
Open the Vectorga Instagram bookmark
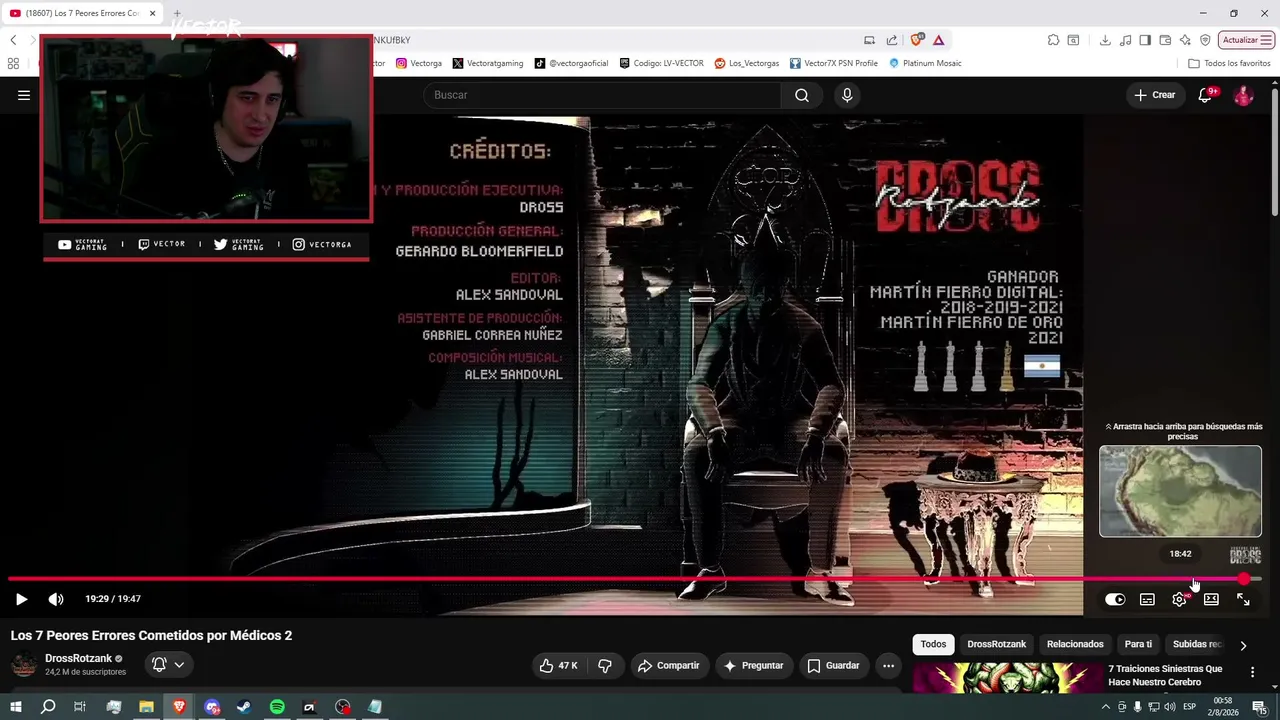point(419,63)
